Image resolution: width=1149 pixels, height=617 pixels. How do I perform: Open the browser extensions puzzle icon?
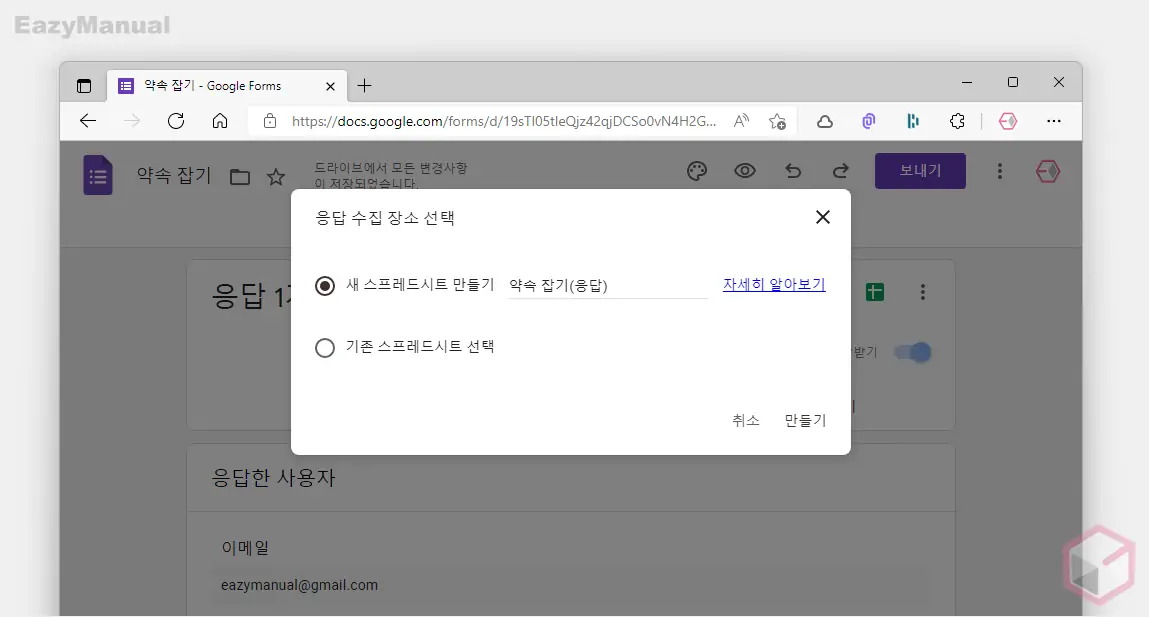pyautogui.click(x=957, y=121)
